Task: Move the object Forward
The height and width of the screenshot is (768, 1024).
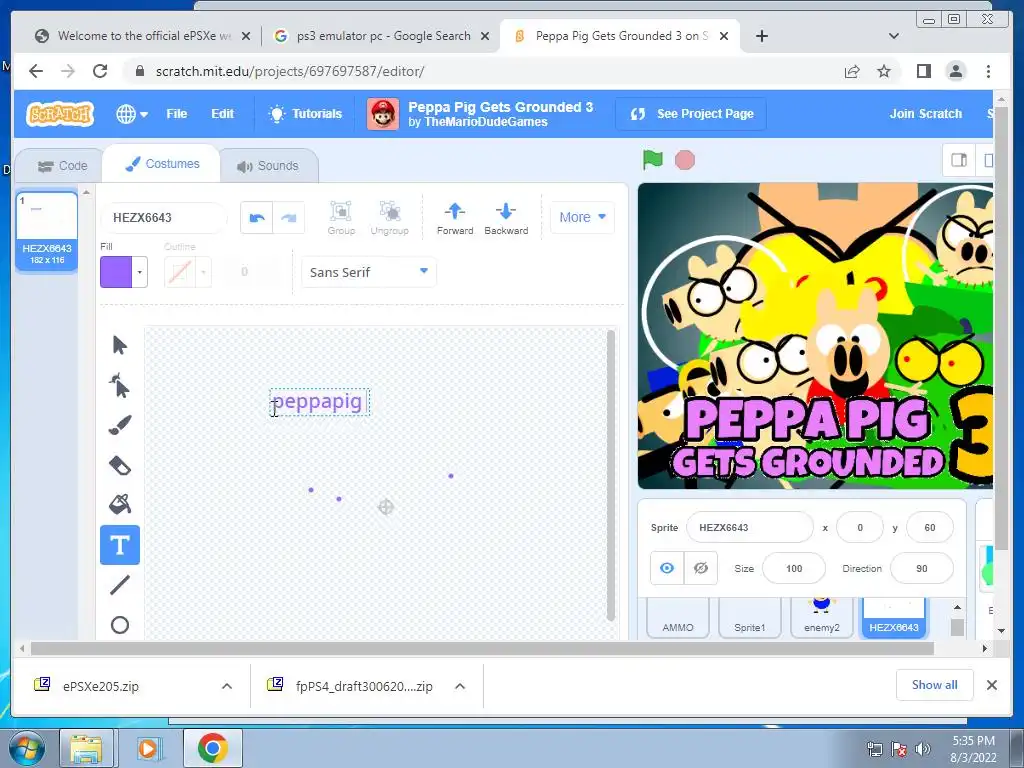Action: pos(455,217)
